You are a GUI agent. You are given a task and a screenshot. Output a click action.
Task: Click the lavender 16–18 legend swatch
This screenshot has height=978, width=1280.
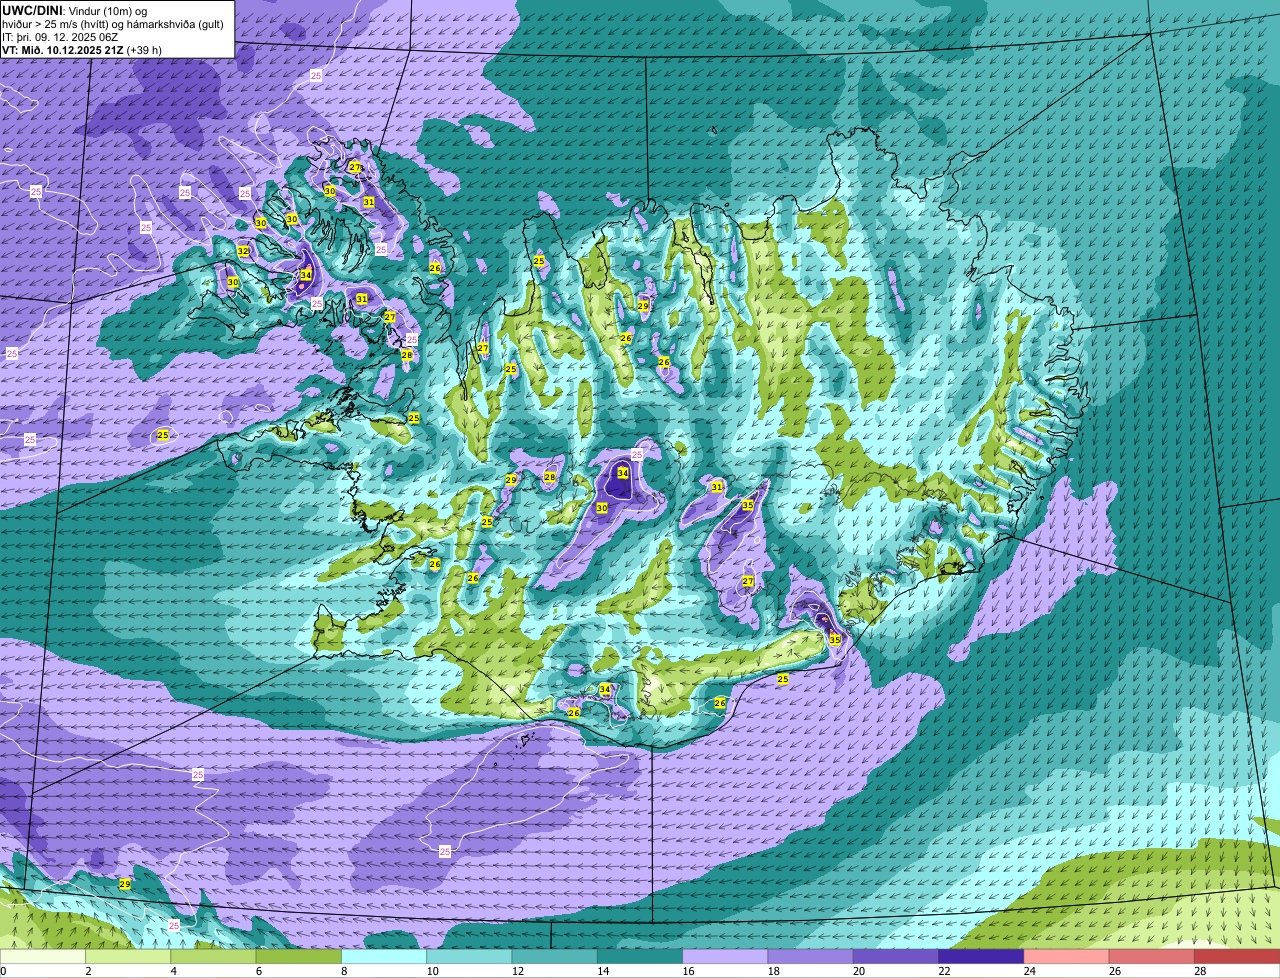click(x=725, y=956)
